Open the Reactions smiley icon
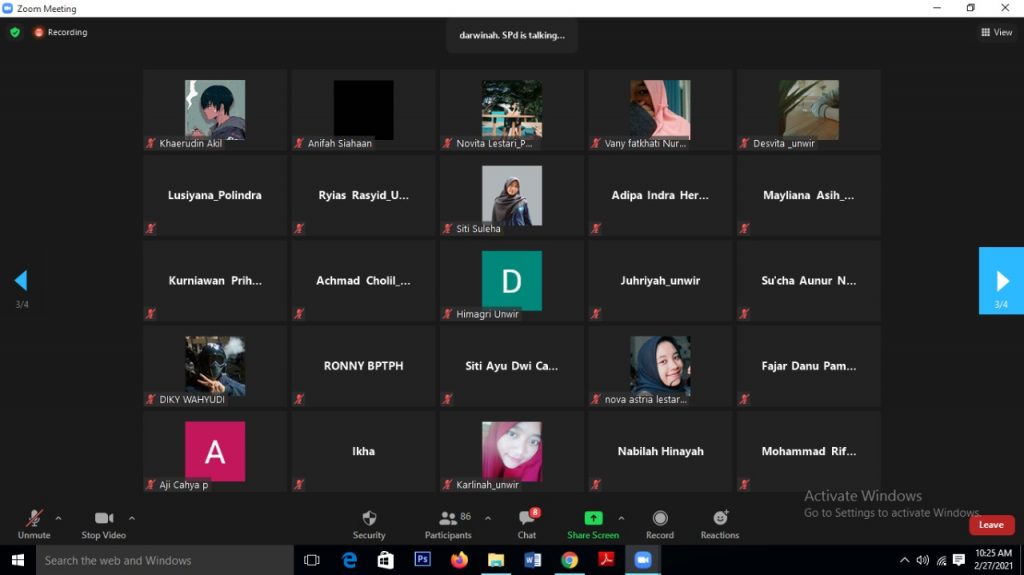This screenshot has height=575, width=1024. pyautogui.click(x=720, y=518)
